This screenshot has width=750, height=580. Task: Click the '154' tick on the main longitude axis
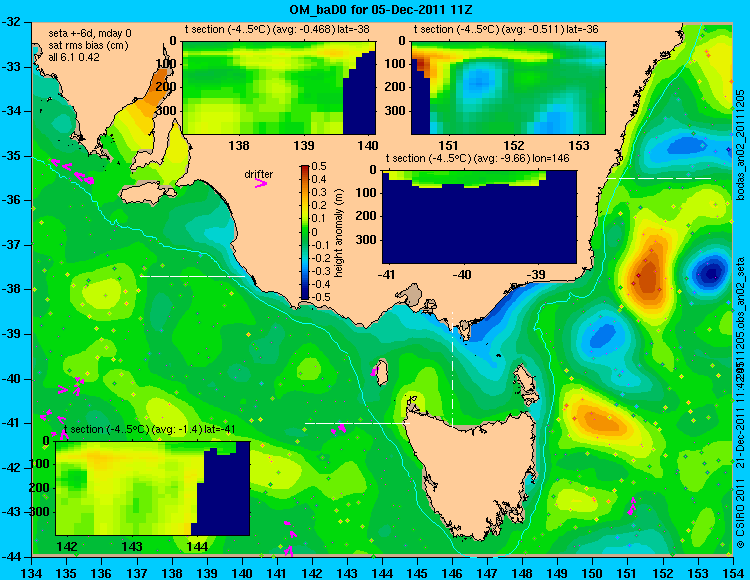[733, 573]
